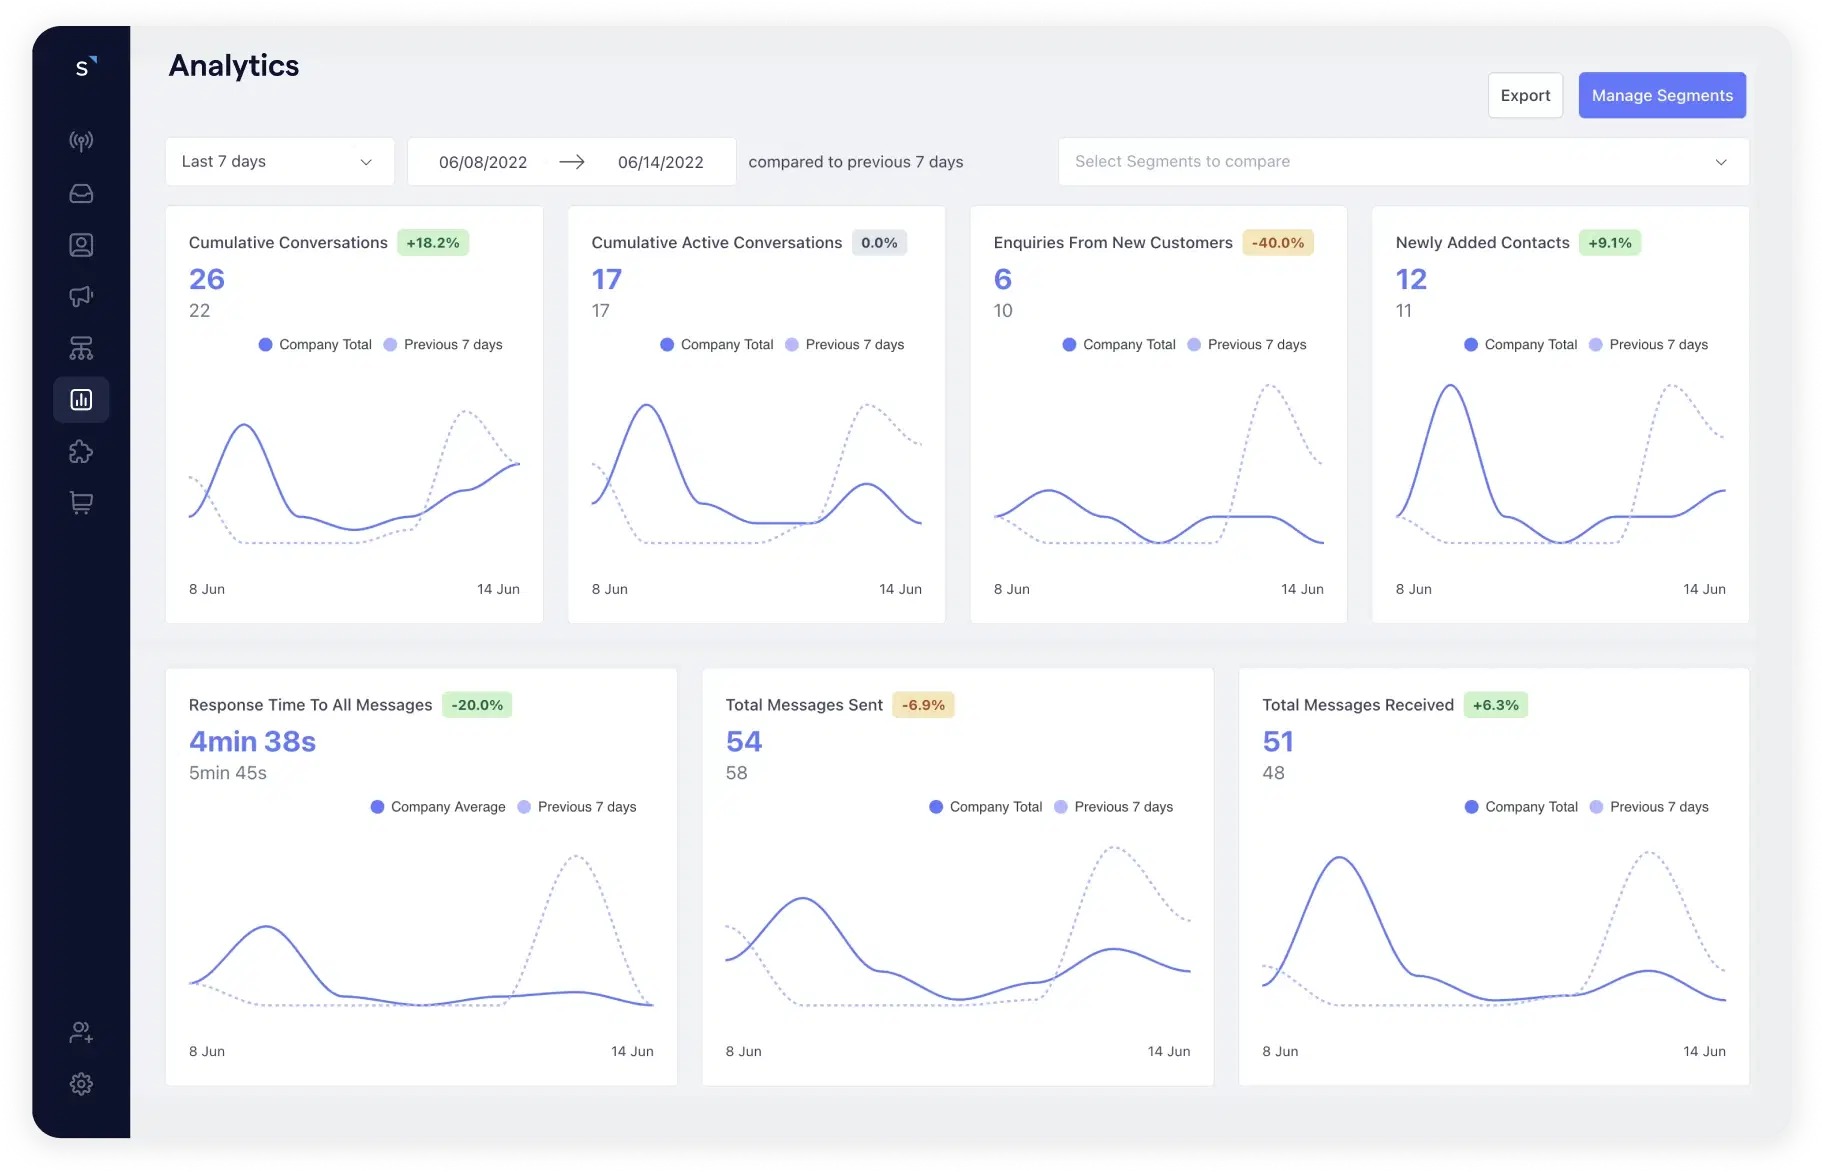The height and width of the screenshot is (1173, 1822).
Task: Open the megaphone campaigns icon
Action: click(x=81, y=296)
